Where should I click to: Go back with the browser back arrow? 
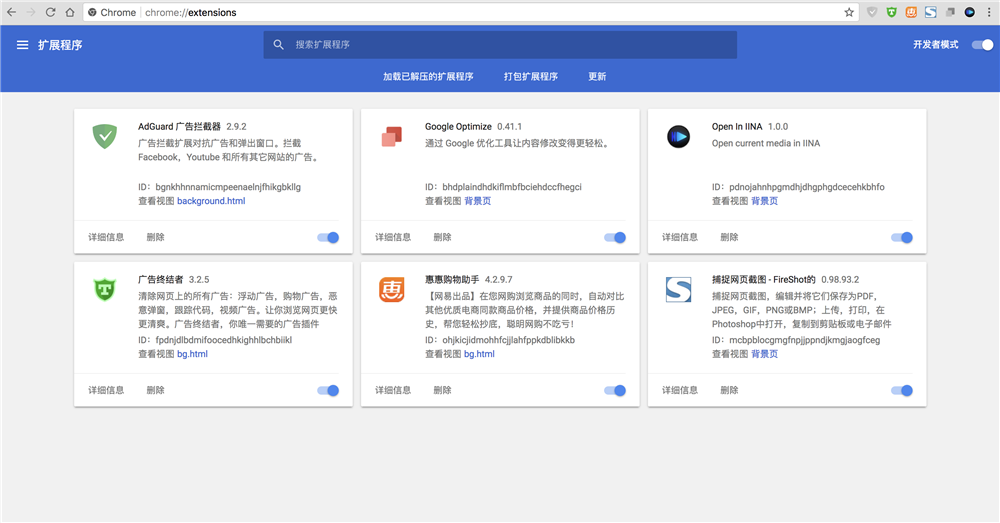click(x=11, y=12)
